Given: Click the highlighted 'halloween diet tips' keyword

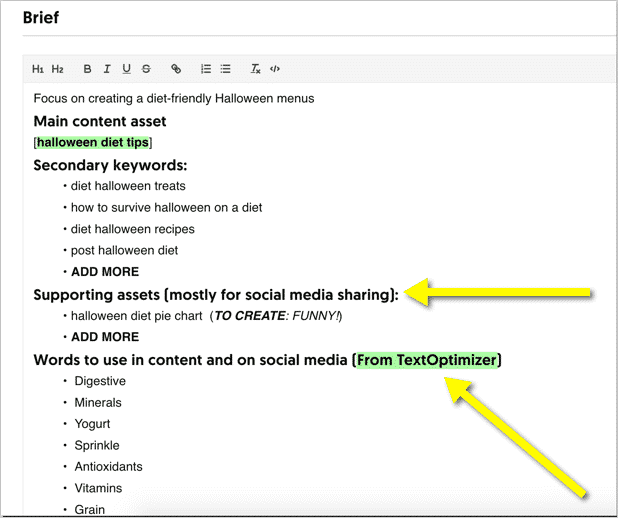Looking at the screenshot, I should coord(93,142).
